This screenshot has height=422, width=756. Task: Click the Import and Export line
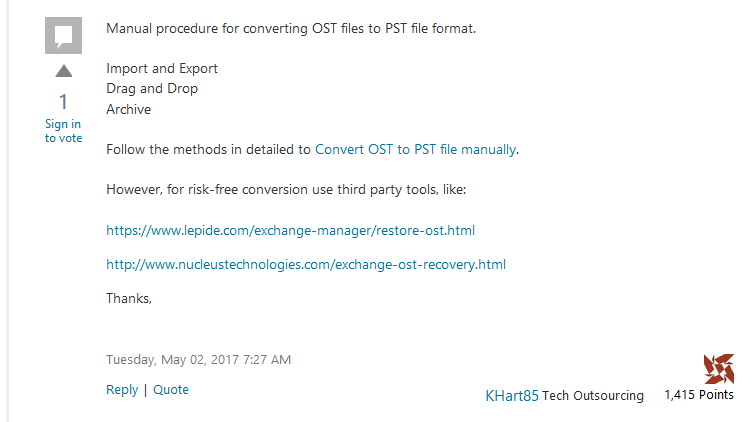tap(162, 68)
